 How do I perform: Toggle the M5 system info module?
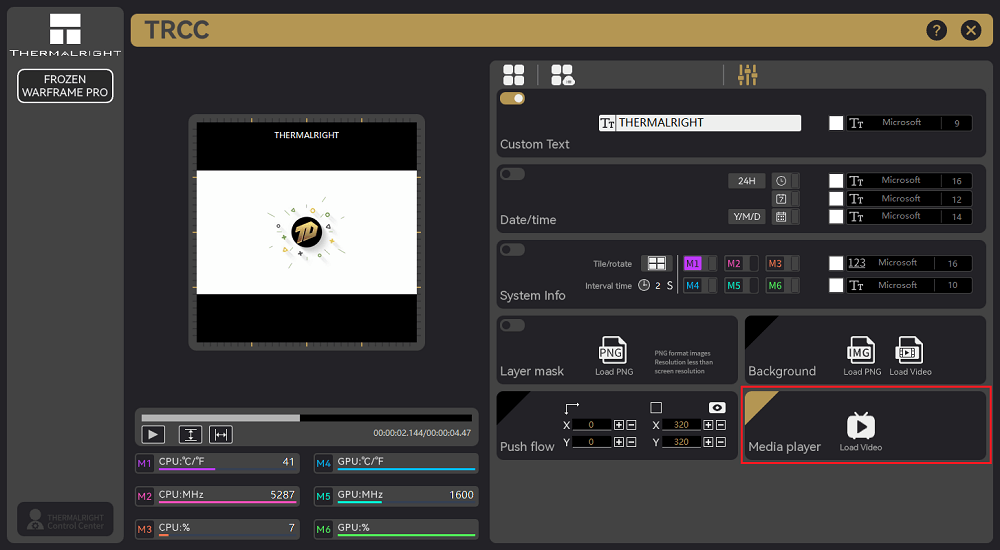(741, 285)
